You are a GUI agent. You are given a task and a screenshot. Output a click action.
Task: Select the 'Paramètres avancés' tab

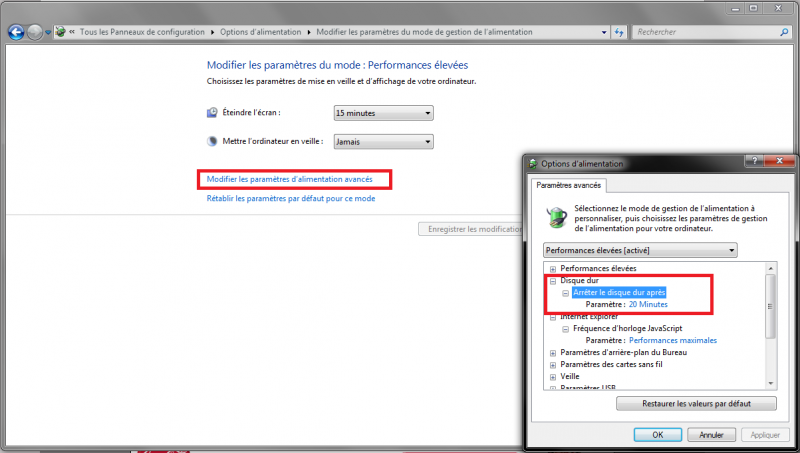(568, 185)
